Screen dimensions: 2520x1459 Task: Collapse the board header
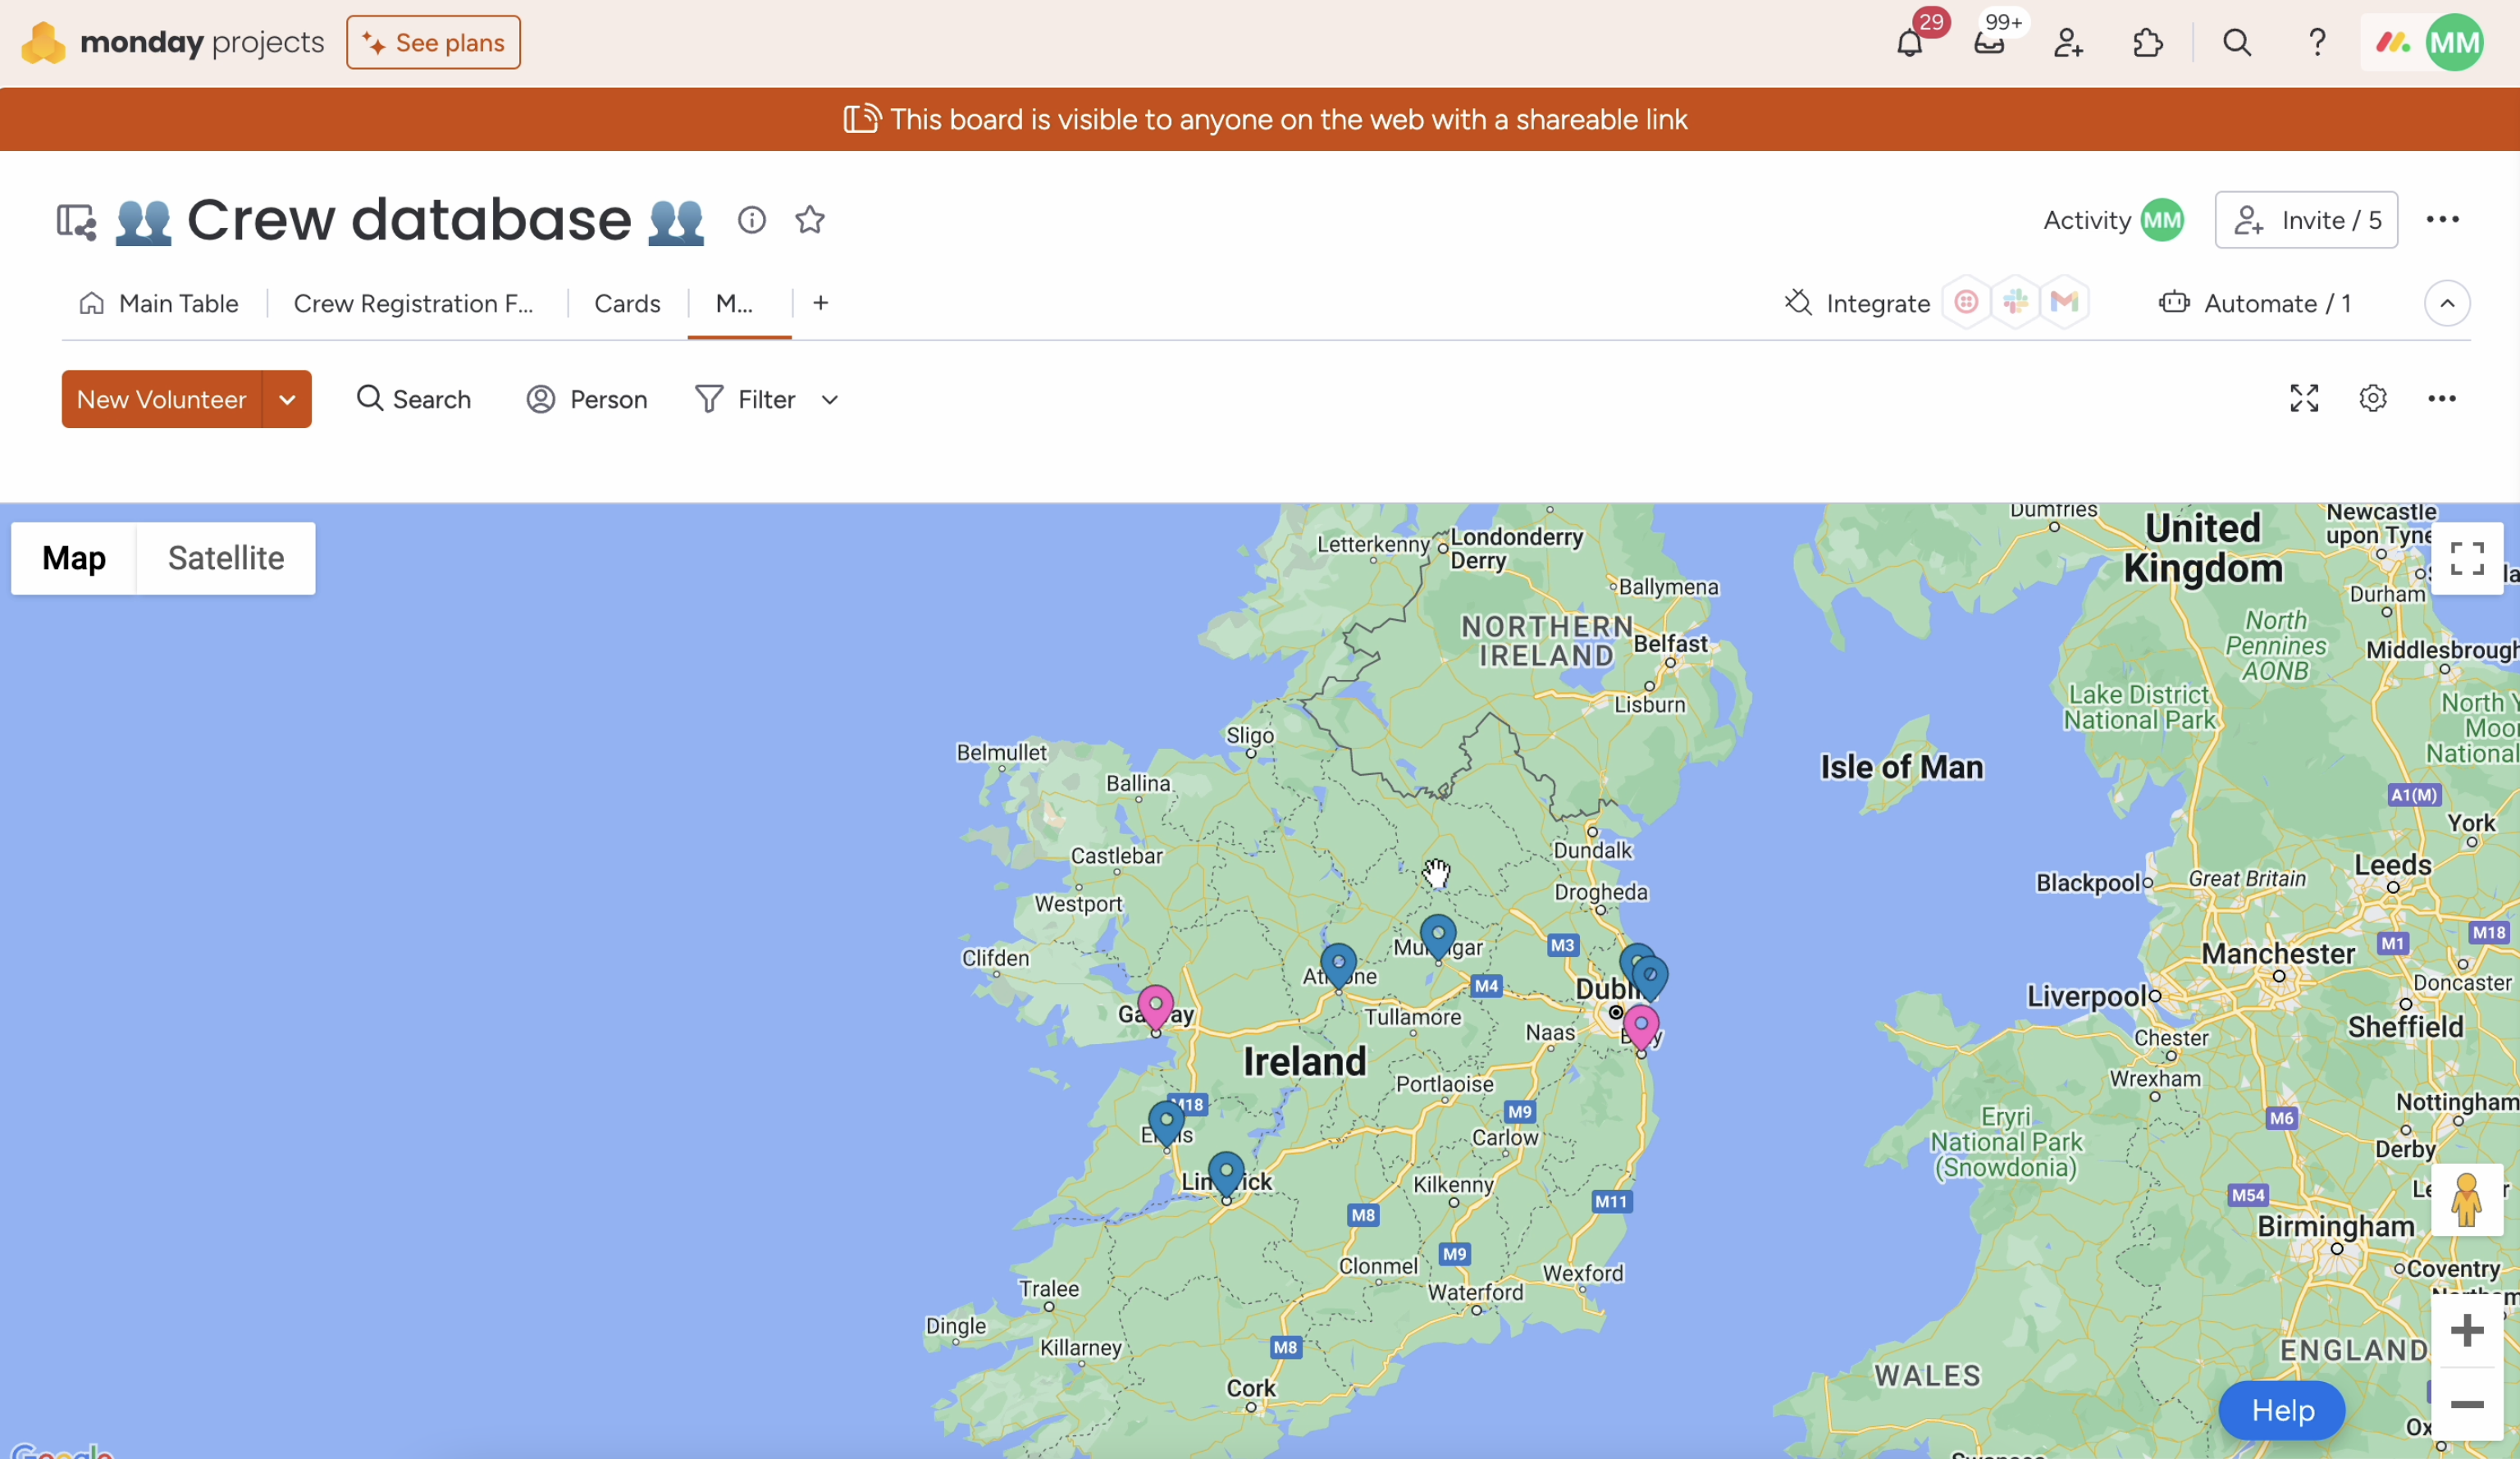tap(2447, 304)
